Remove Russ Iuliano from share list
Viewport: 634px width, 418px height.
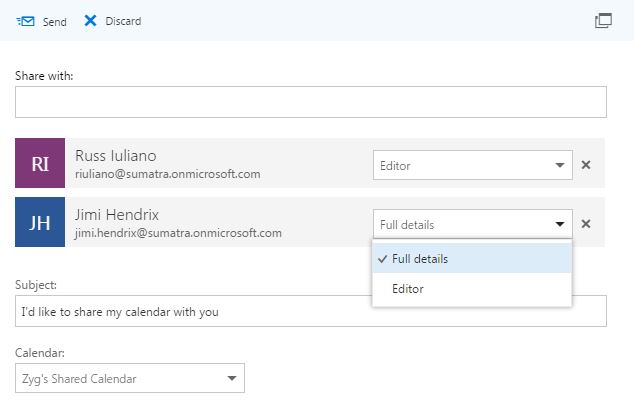click(x=586, y=165)
